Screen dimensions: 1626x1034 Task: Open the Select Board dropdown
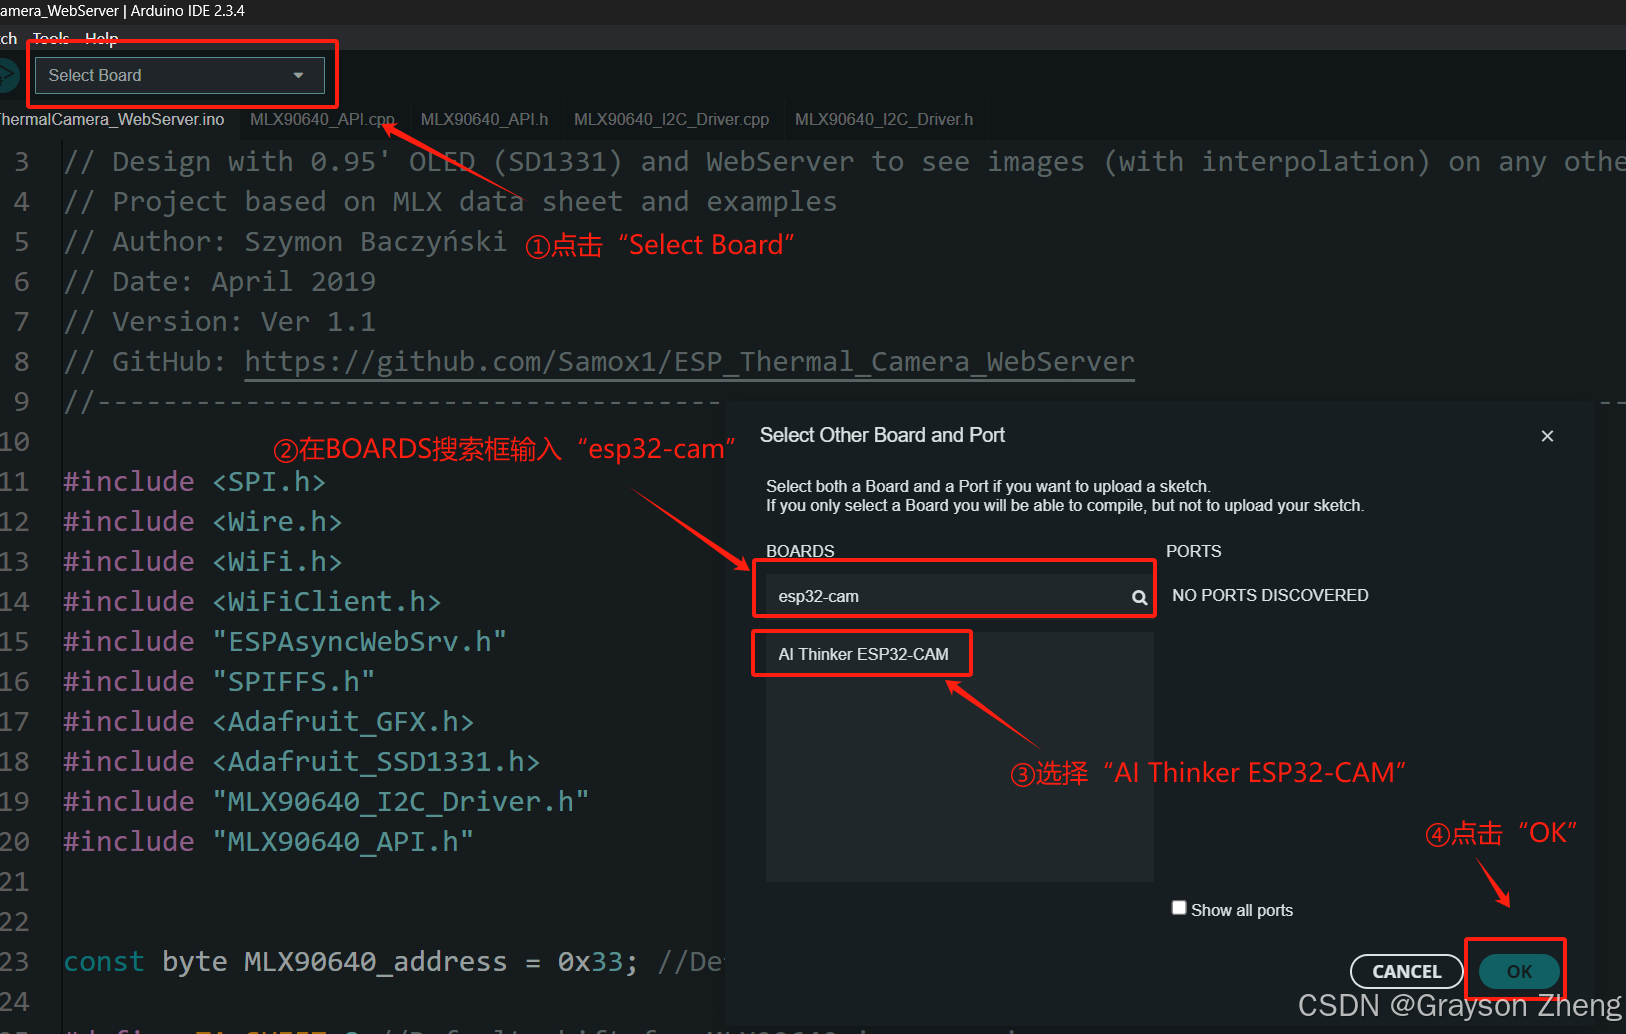coord(179,76)
